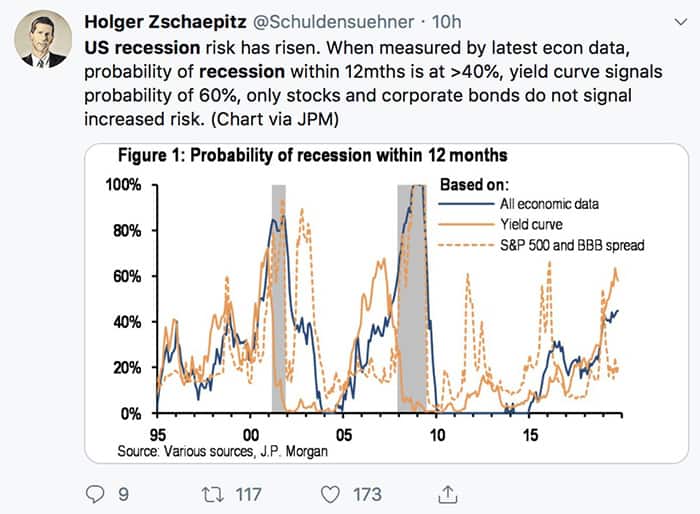The image size is (700, 514).
Task: Click the retweet count 117
Action: pyautogui.click(x=246, y=493)
